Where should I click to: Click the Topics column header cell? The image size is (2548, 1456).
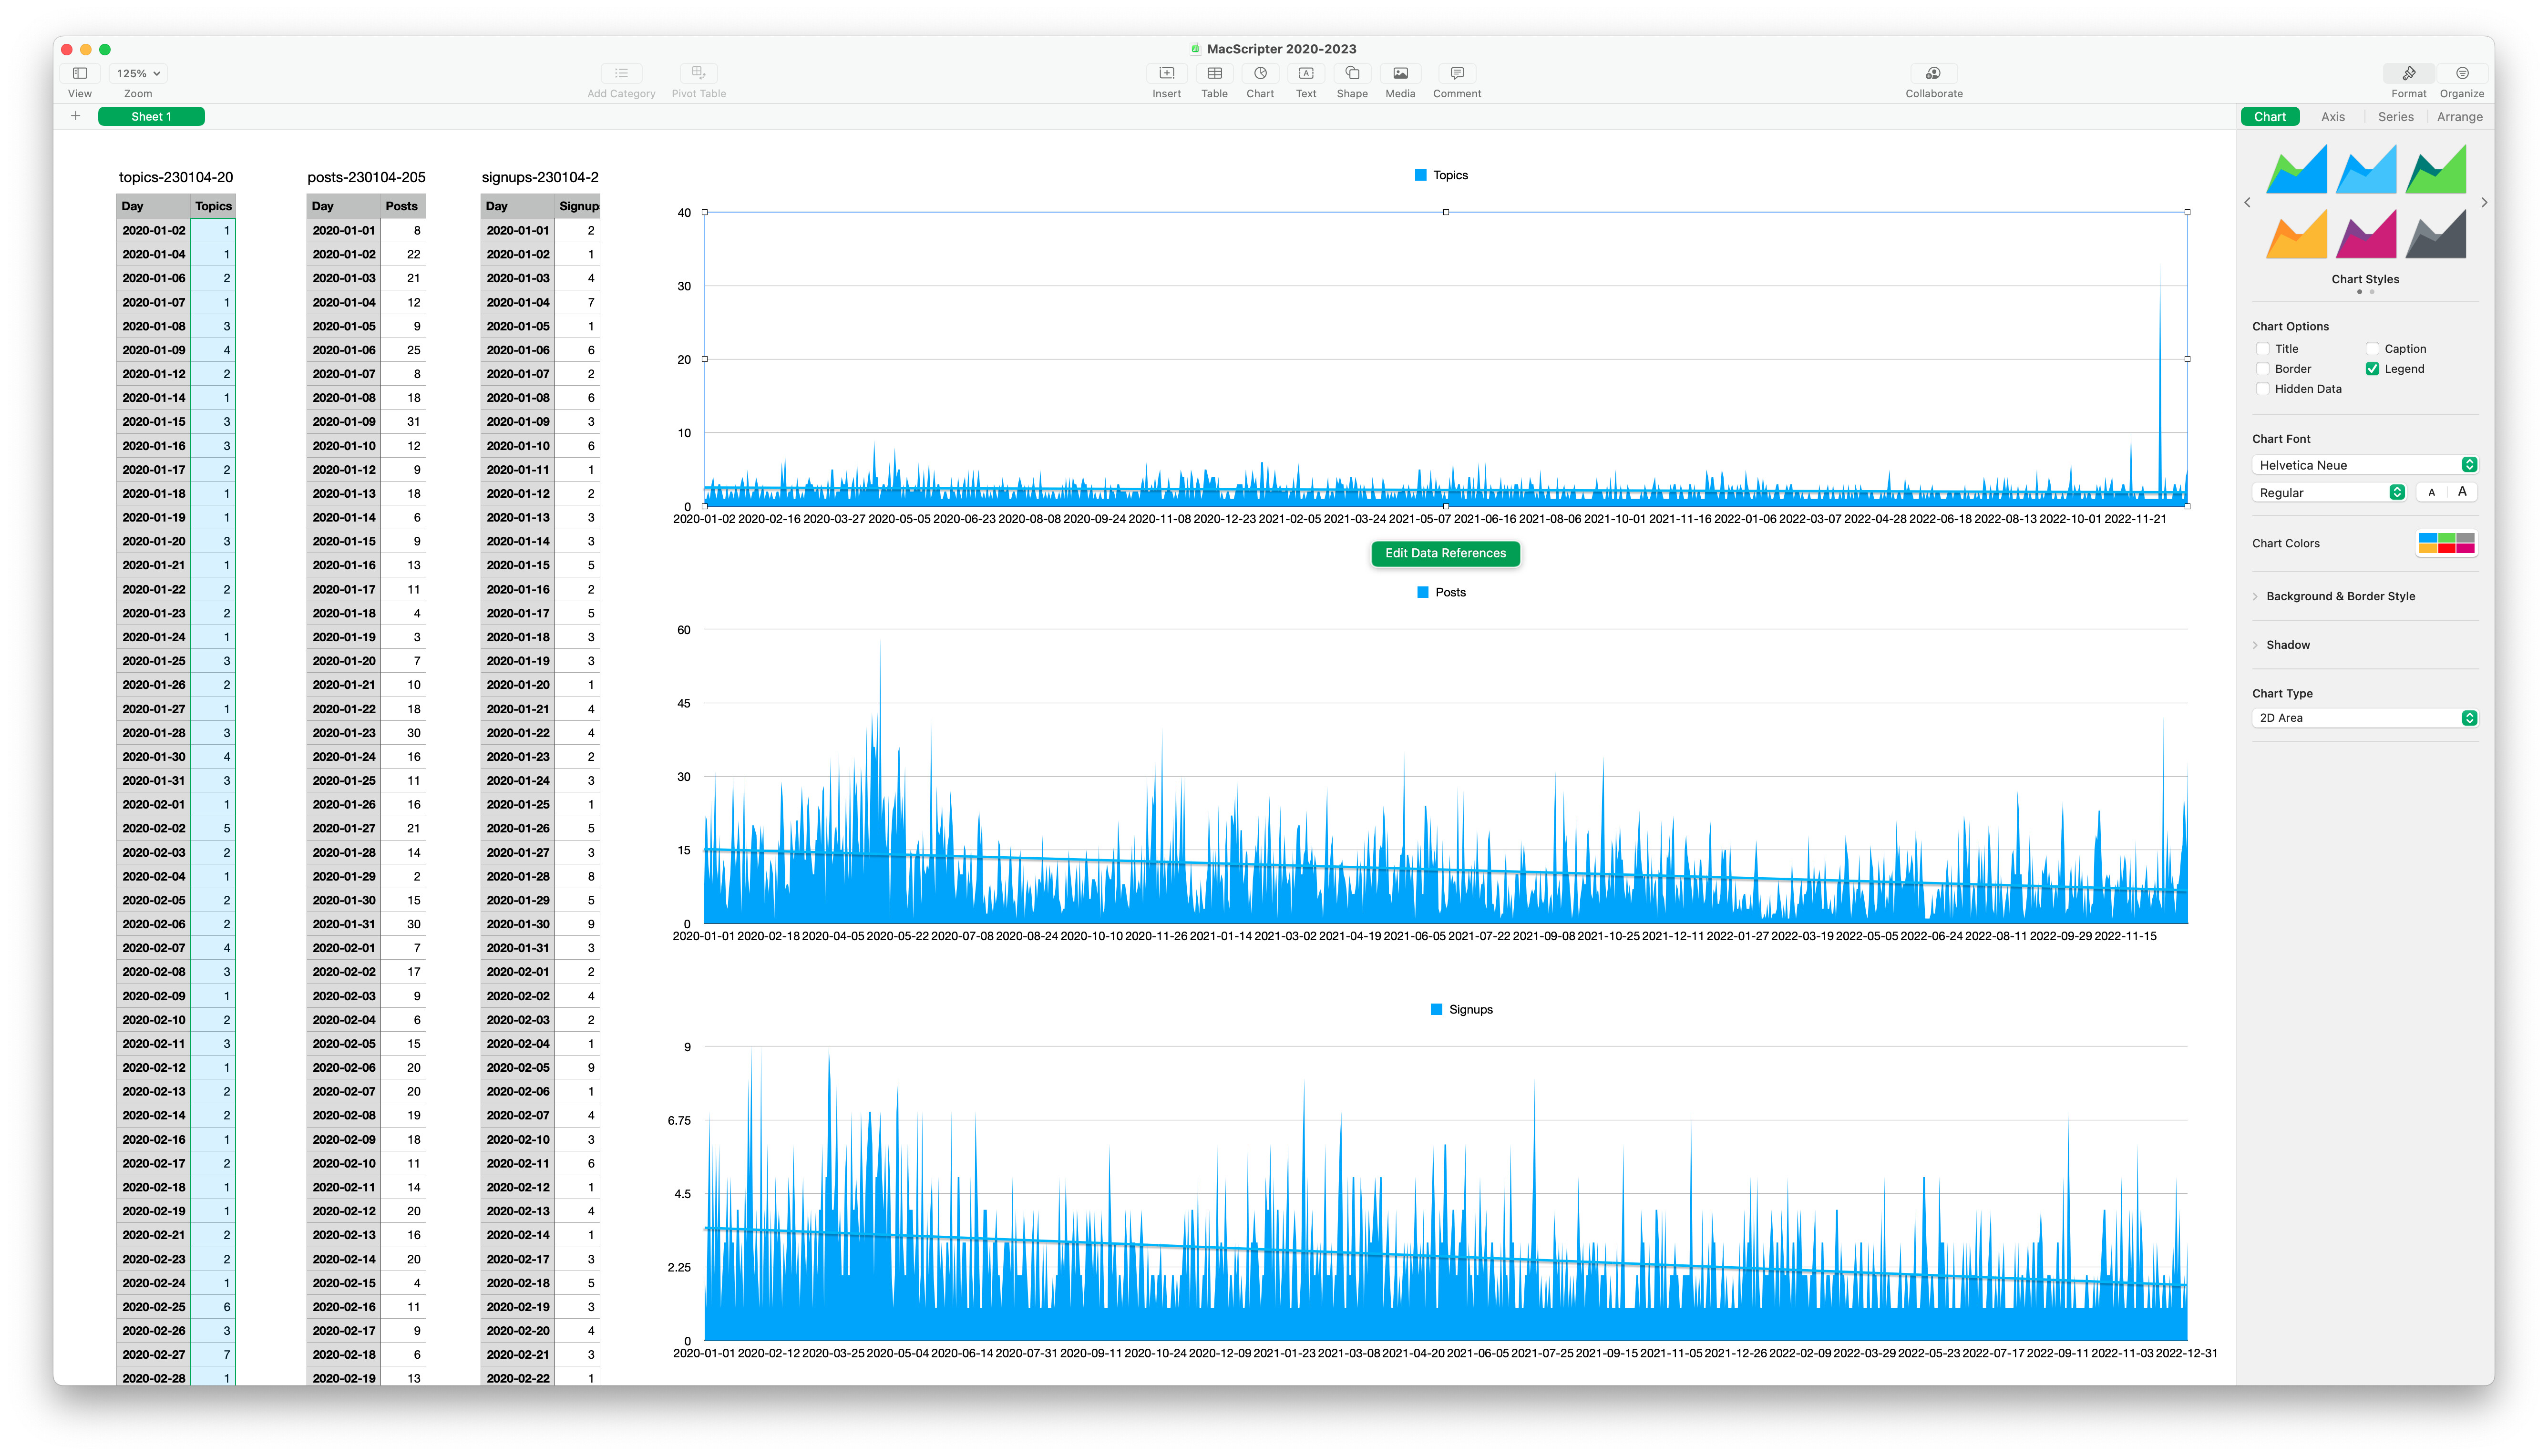pyautogui.click(x=213, y=206)
